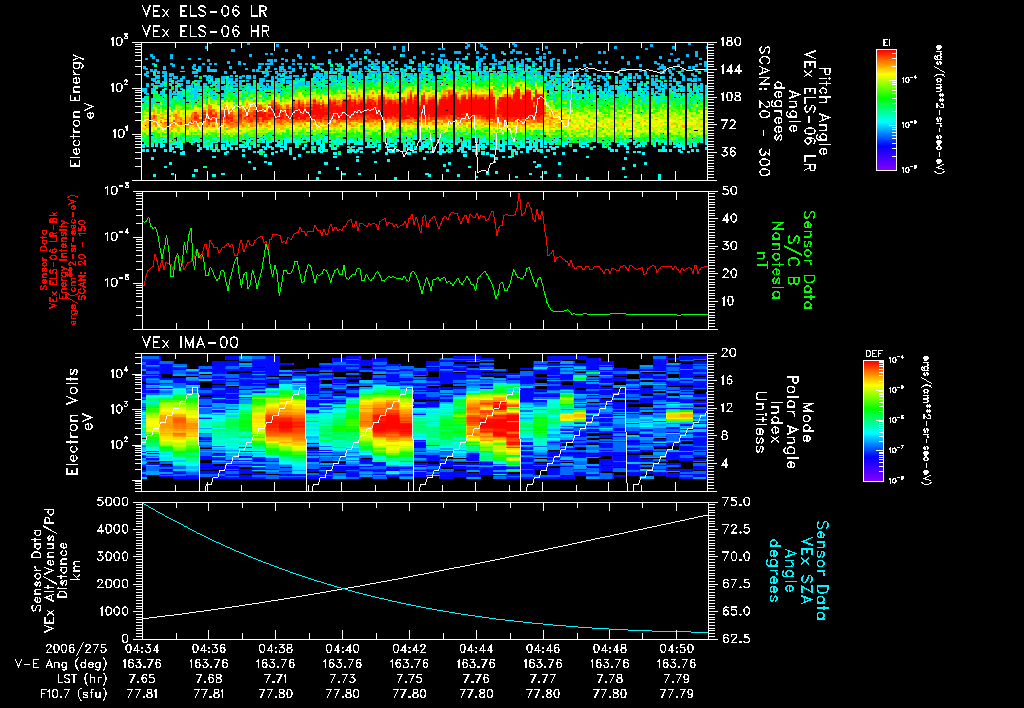Click the '04:42' time tick label
Viewport: 1024px width, 708px height.
[x=409, y=649]
